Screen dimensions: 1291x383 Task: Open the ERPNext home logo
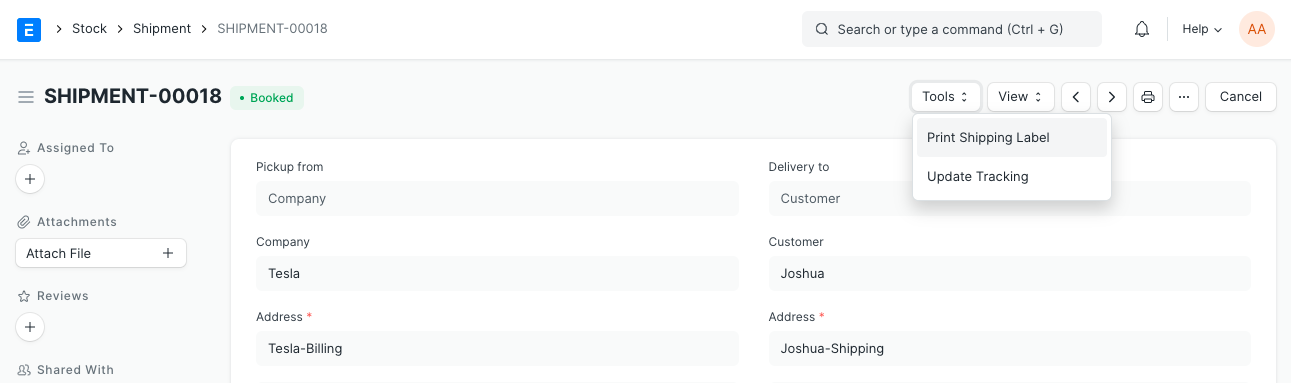click(x=29, y=29)
